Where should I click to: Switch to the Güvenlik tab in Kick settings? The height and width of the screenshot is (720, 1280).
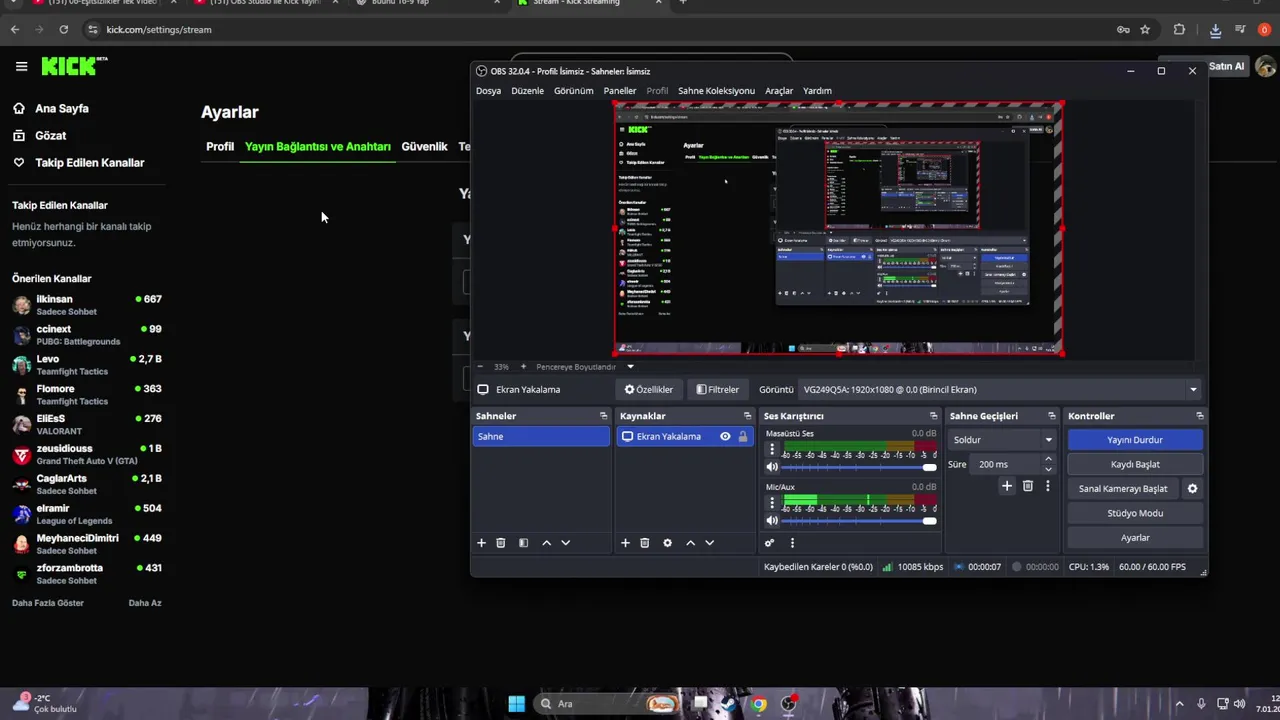[424, 146]
